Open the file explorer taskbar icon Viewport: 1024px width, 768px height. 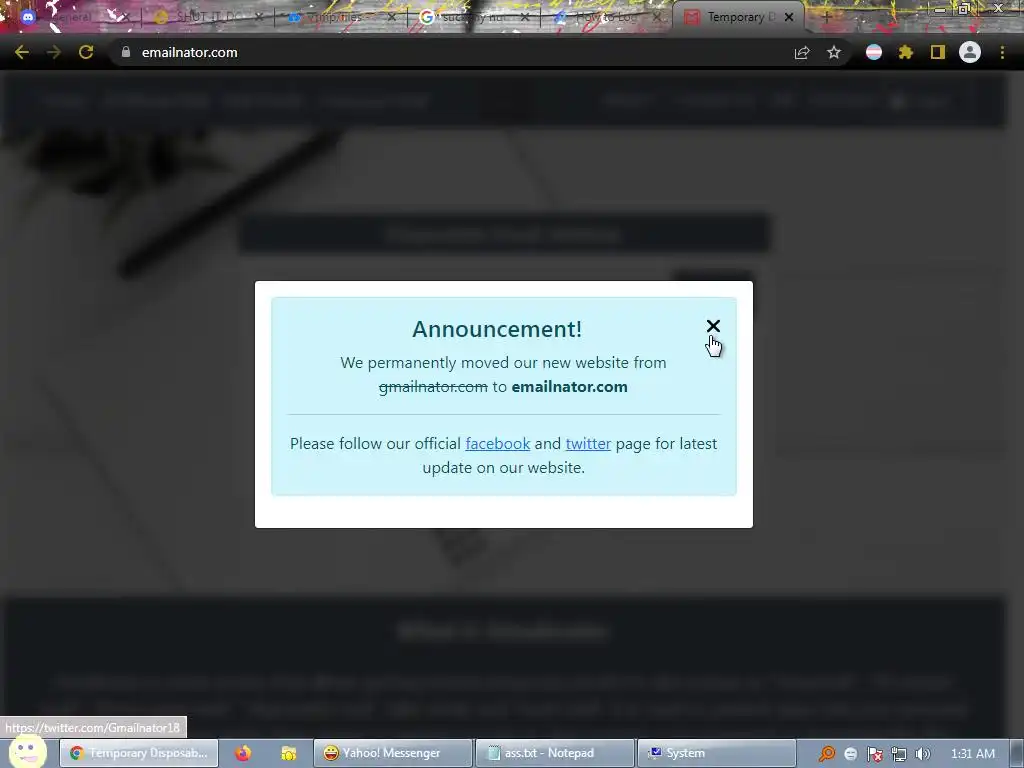[x=289, y=753]
